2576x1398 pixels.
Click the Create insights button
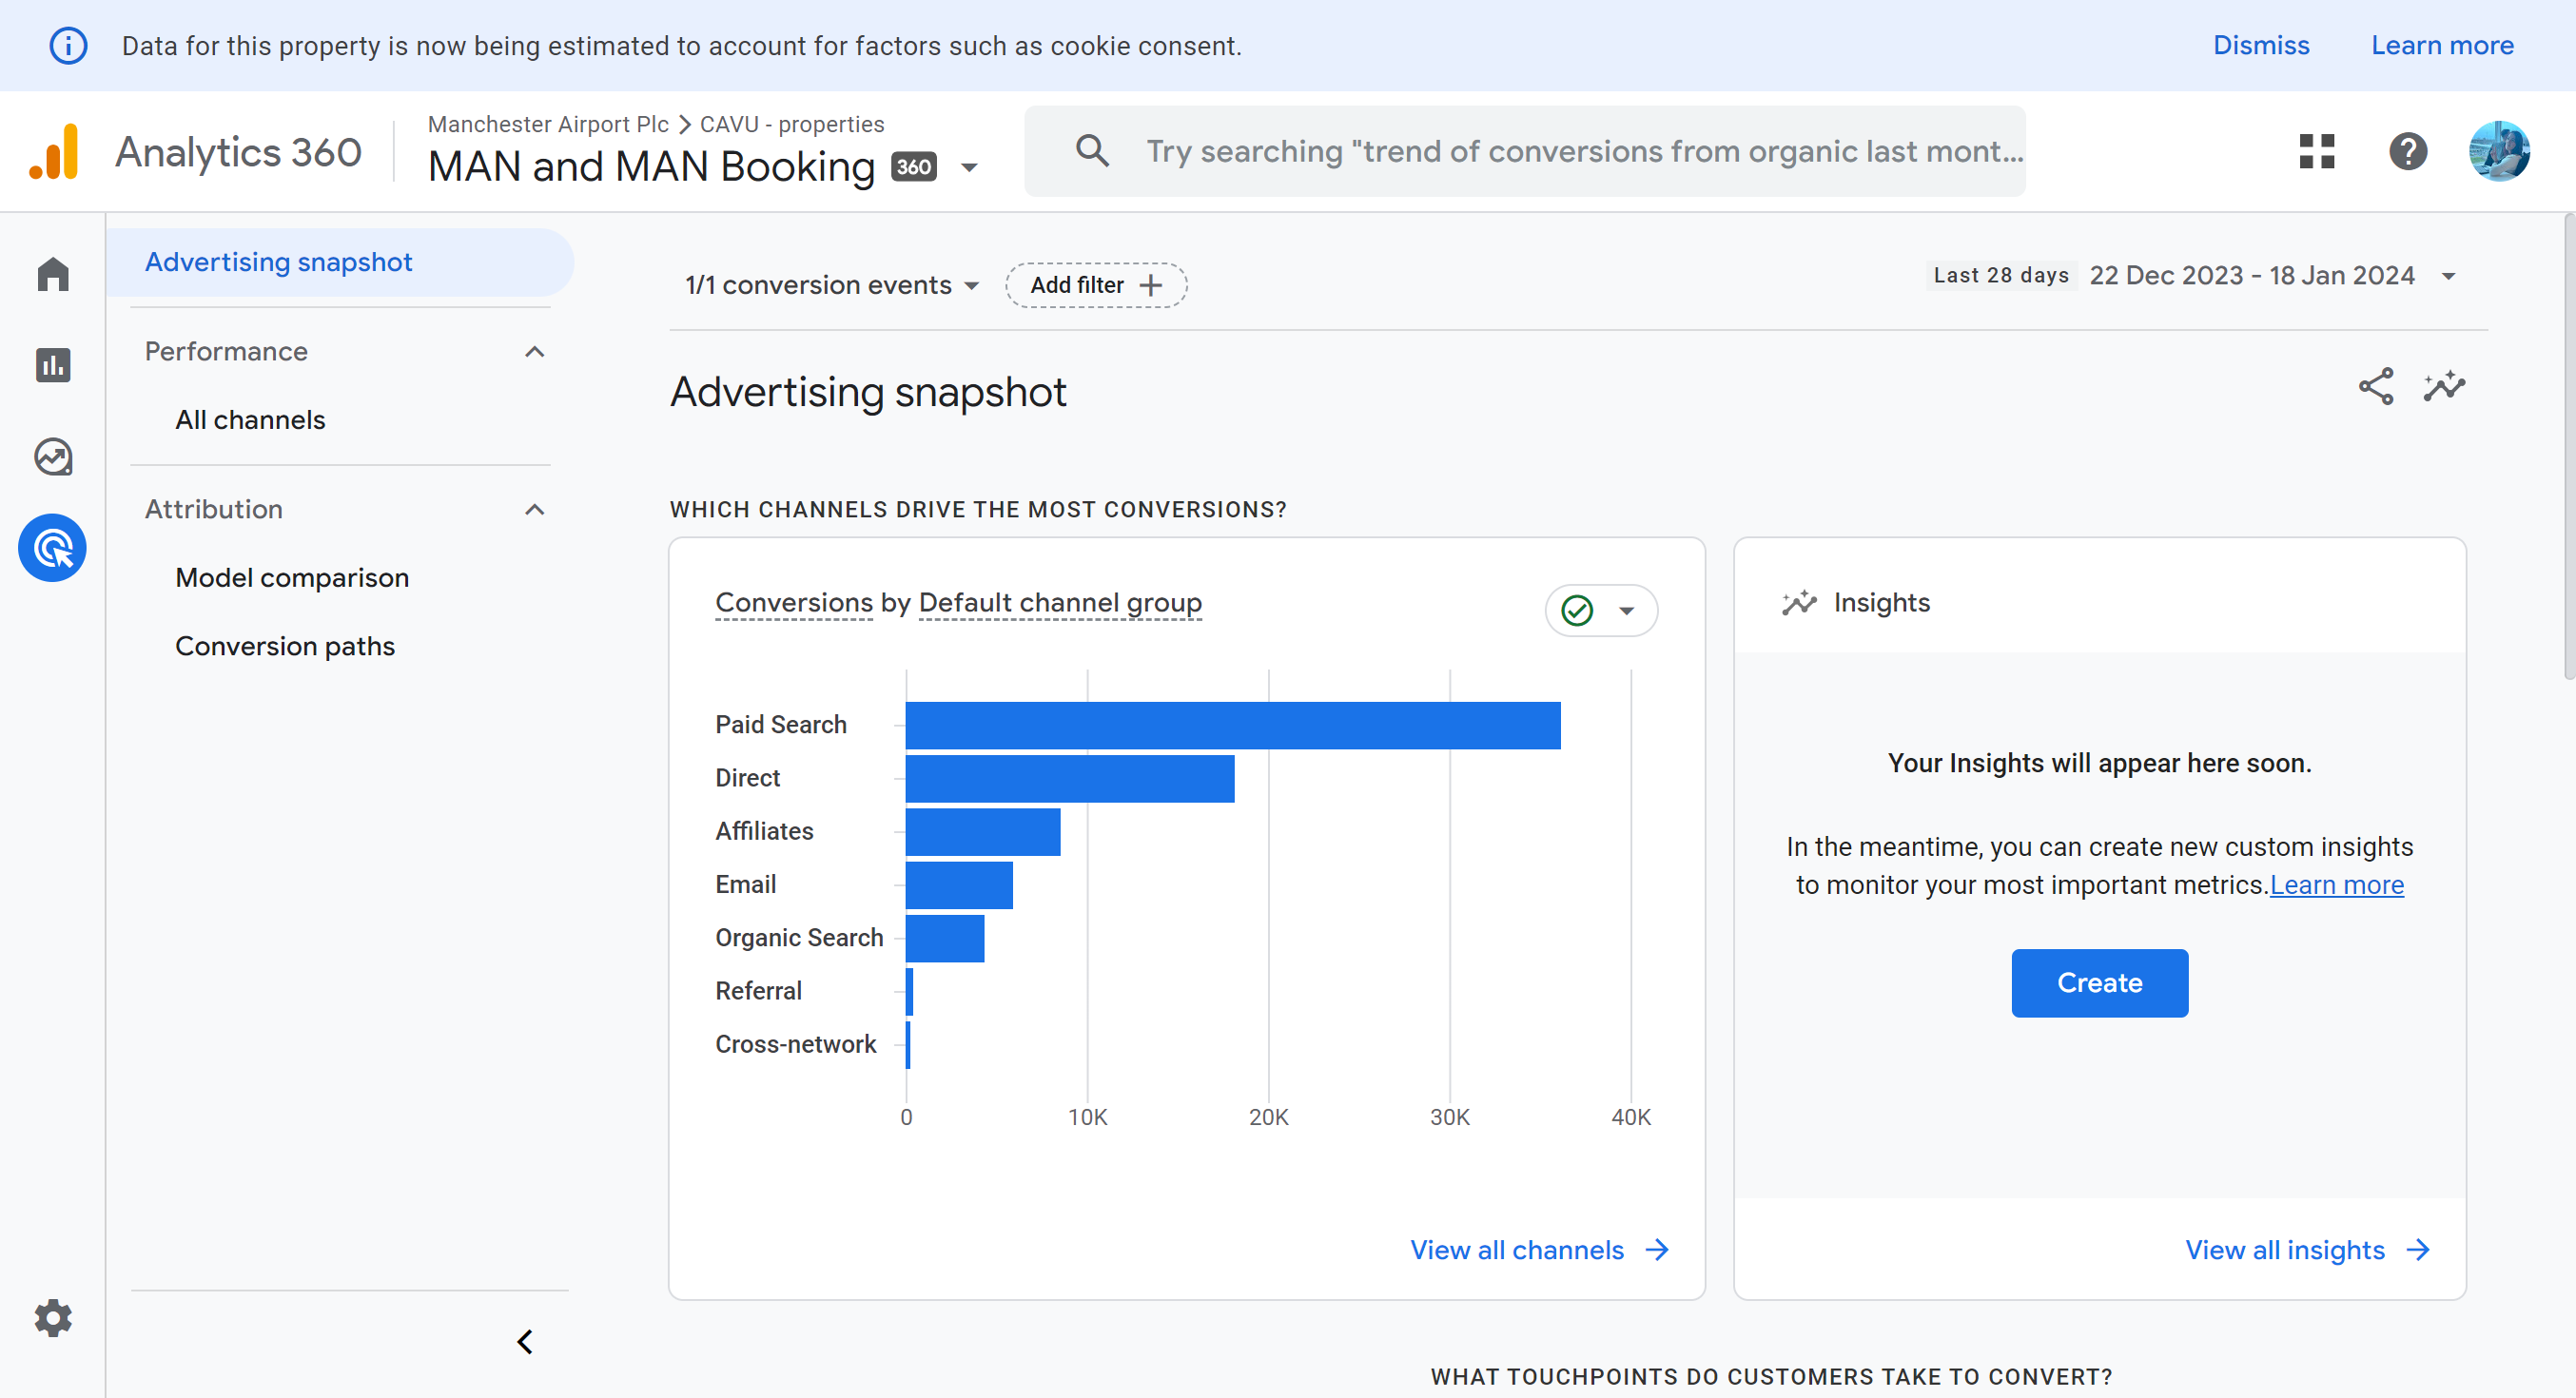click(x=2099, y=983)
